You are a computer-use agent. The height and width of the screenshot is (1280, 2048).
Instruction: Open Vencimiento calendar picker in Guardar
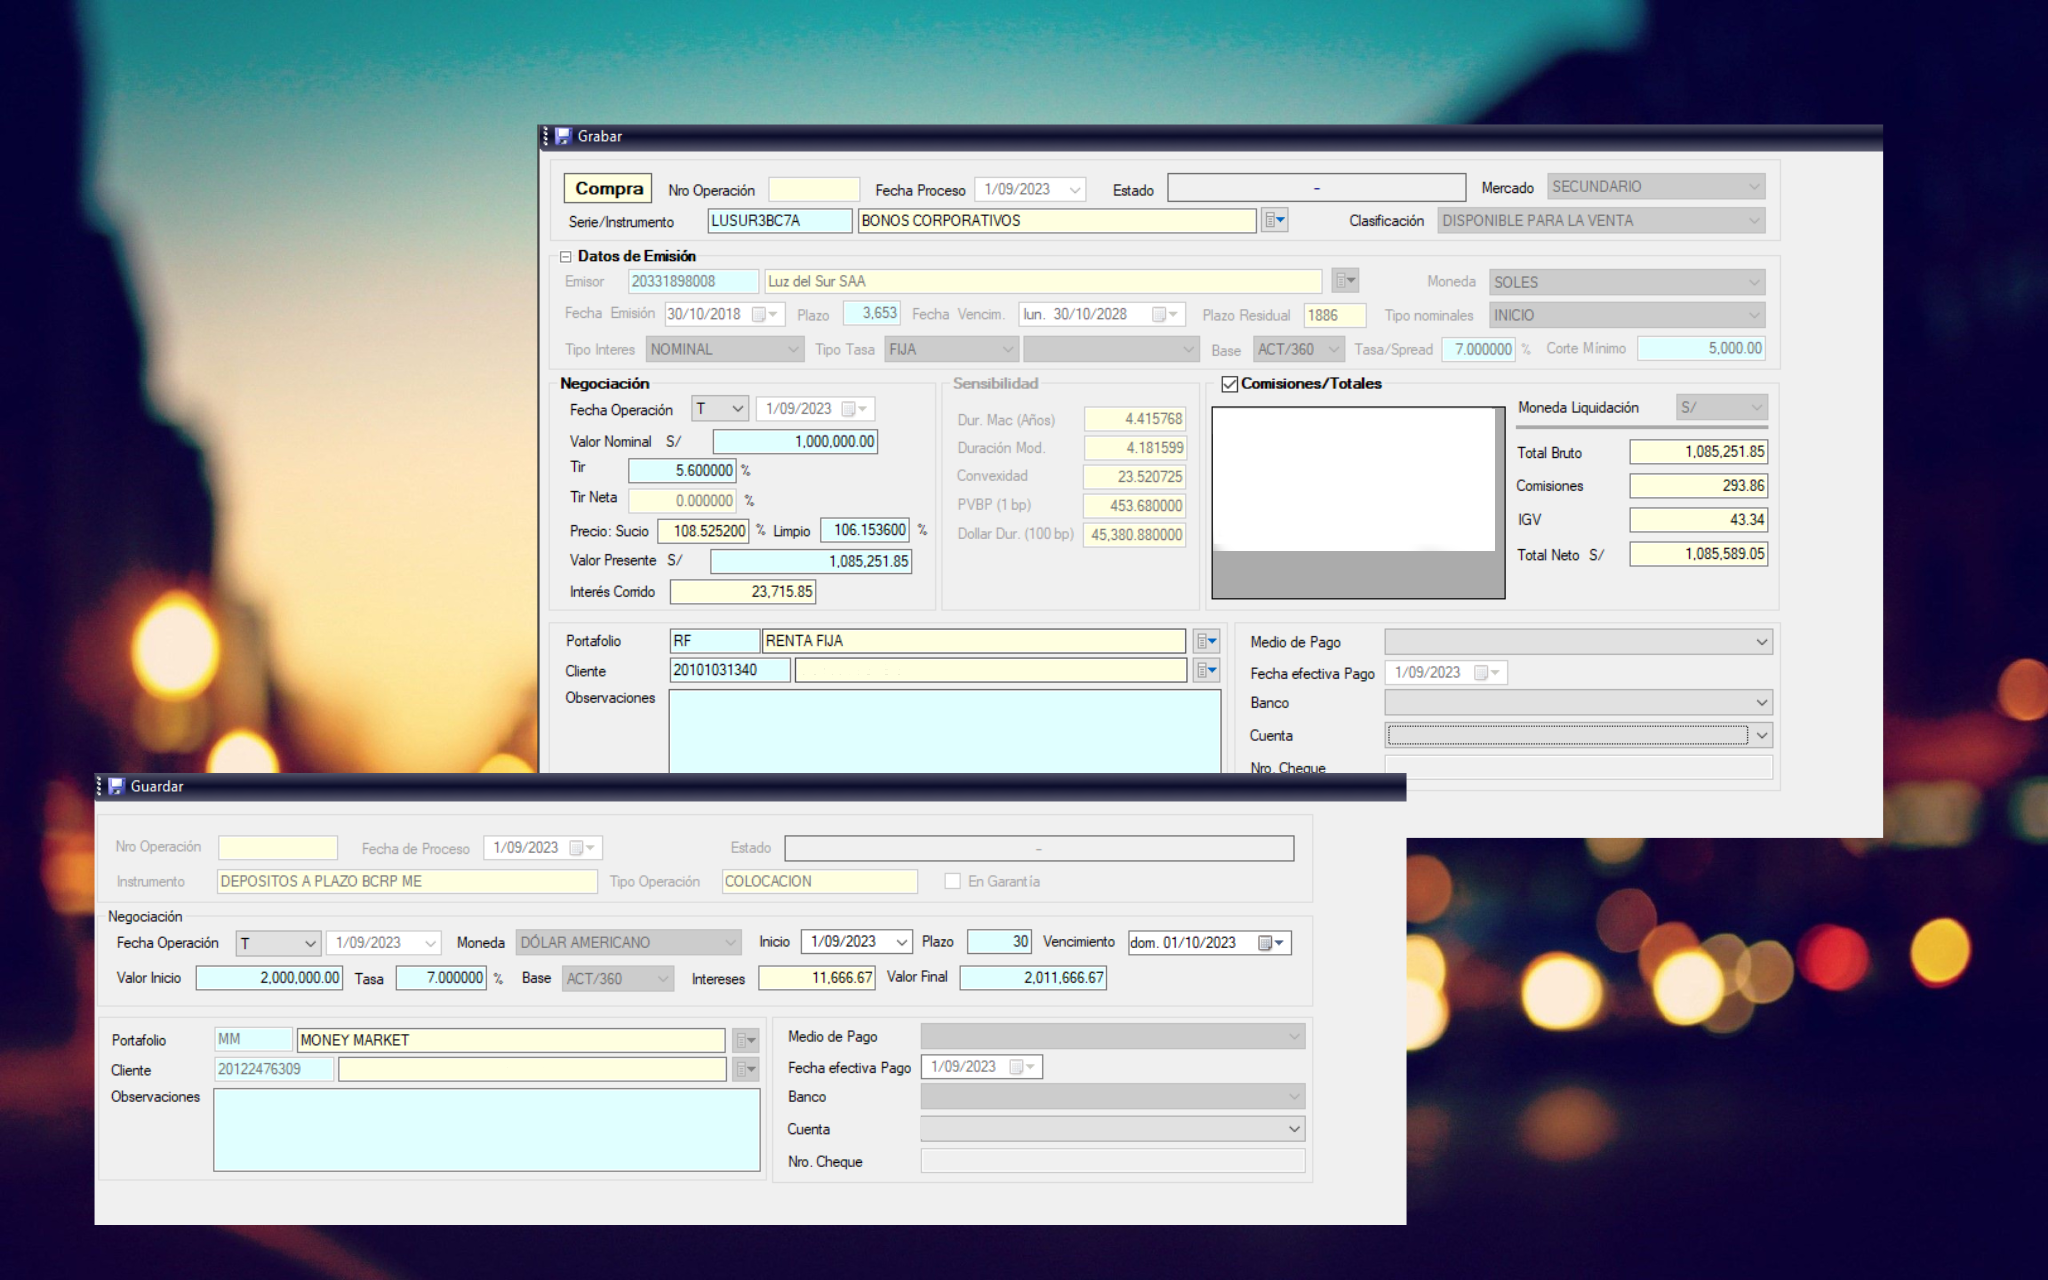point(1271,943)
